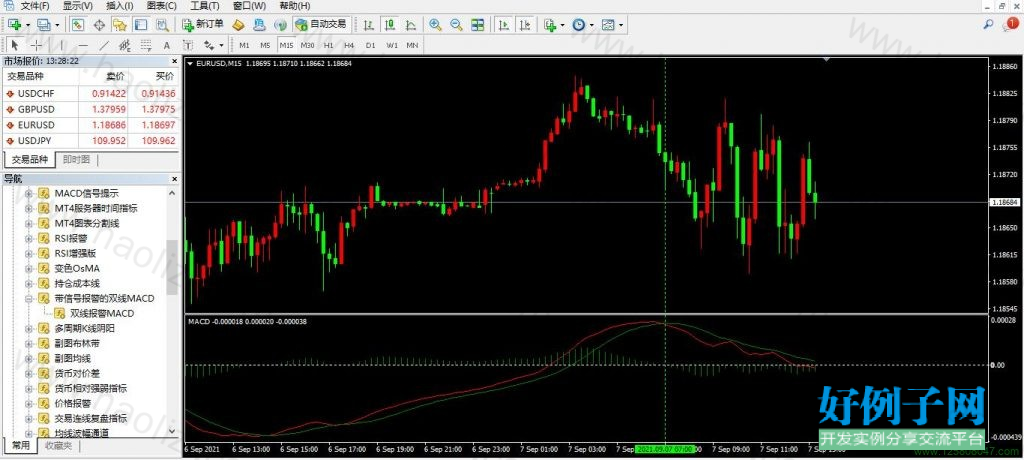Select the equidistant channel tool
Image resolution: width=1024 pixels, height=460 pixels.
(x=125, y=45)
